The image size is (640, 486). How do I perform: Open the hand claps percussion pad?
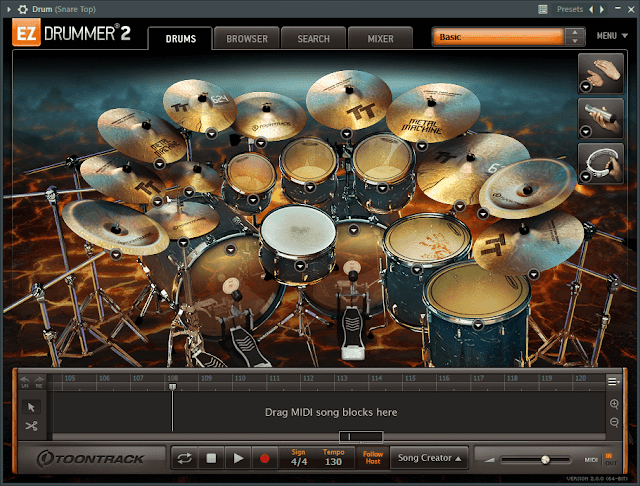tap(601, 73)
